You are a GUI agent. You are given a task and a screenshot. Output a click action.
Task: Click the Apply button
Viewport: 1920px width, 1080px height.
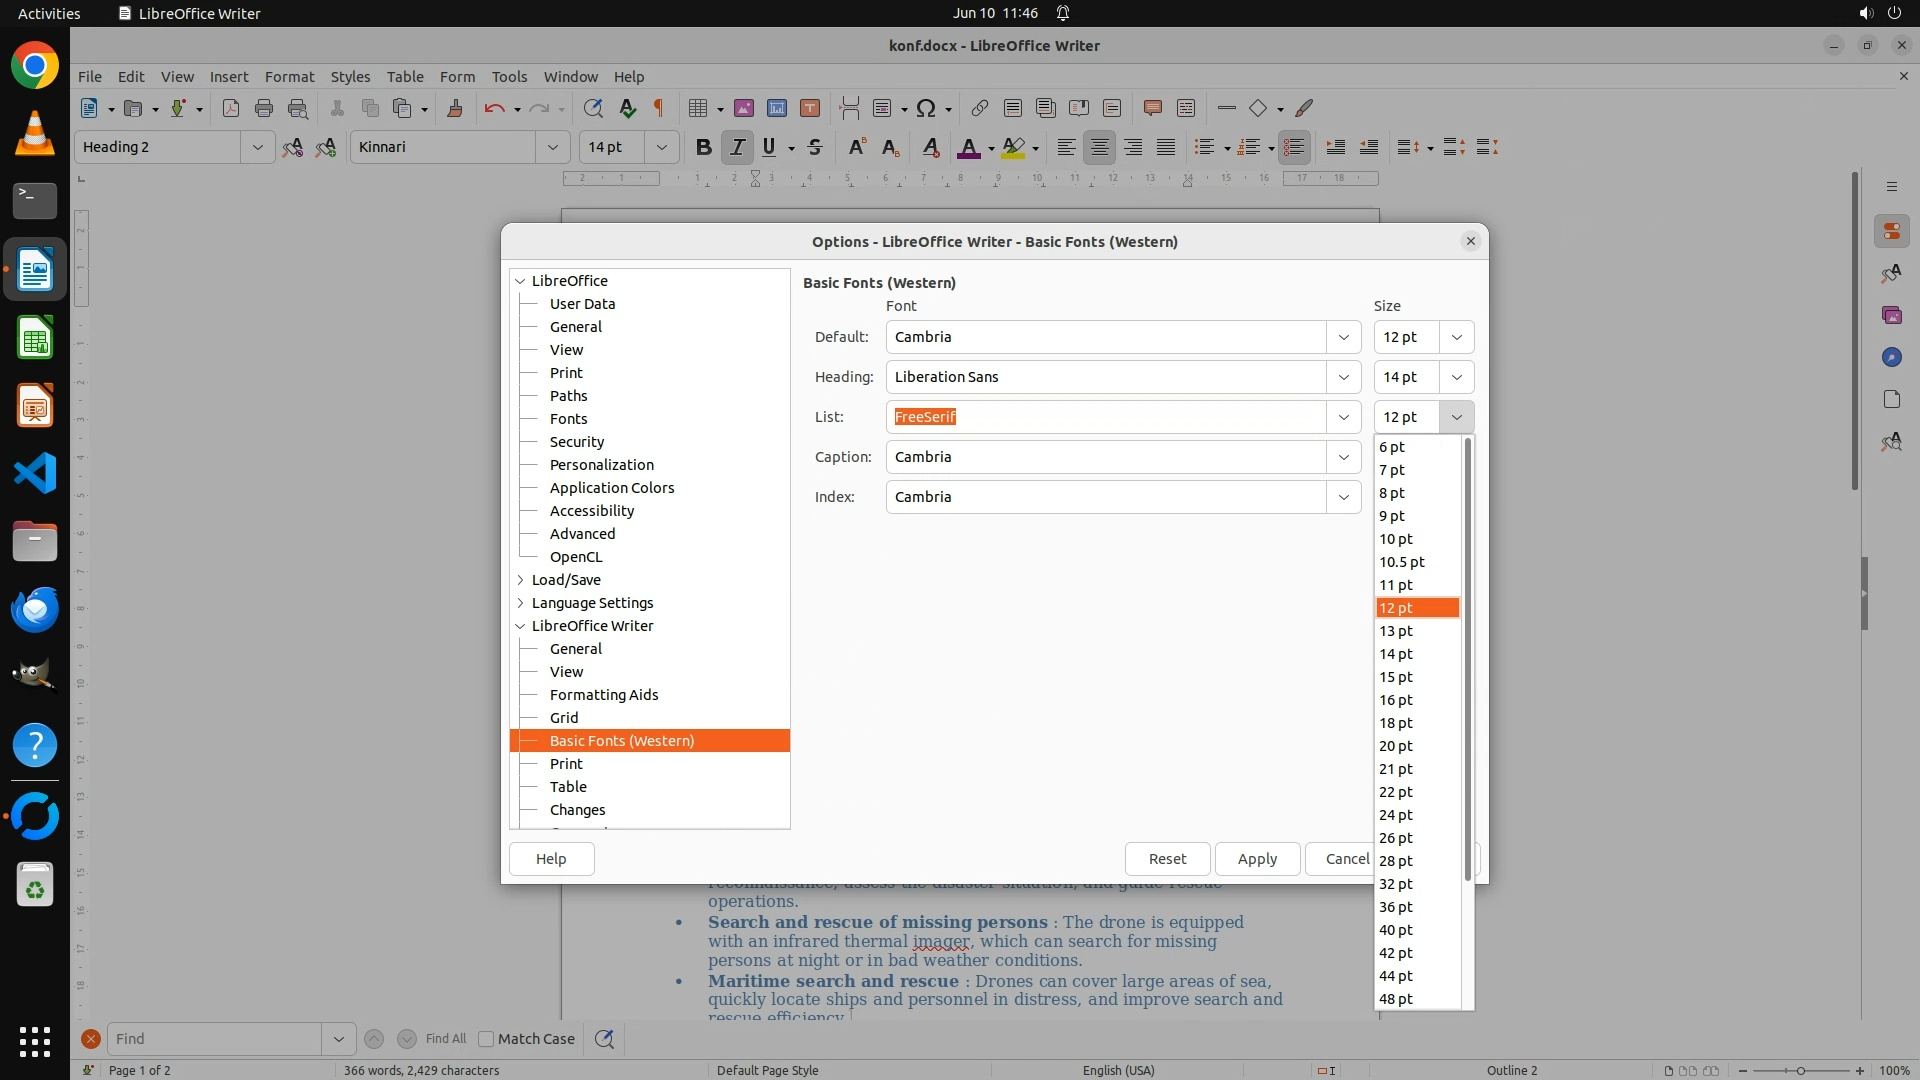pos(1257,859)
